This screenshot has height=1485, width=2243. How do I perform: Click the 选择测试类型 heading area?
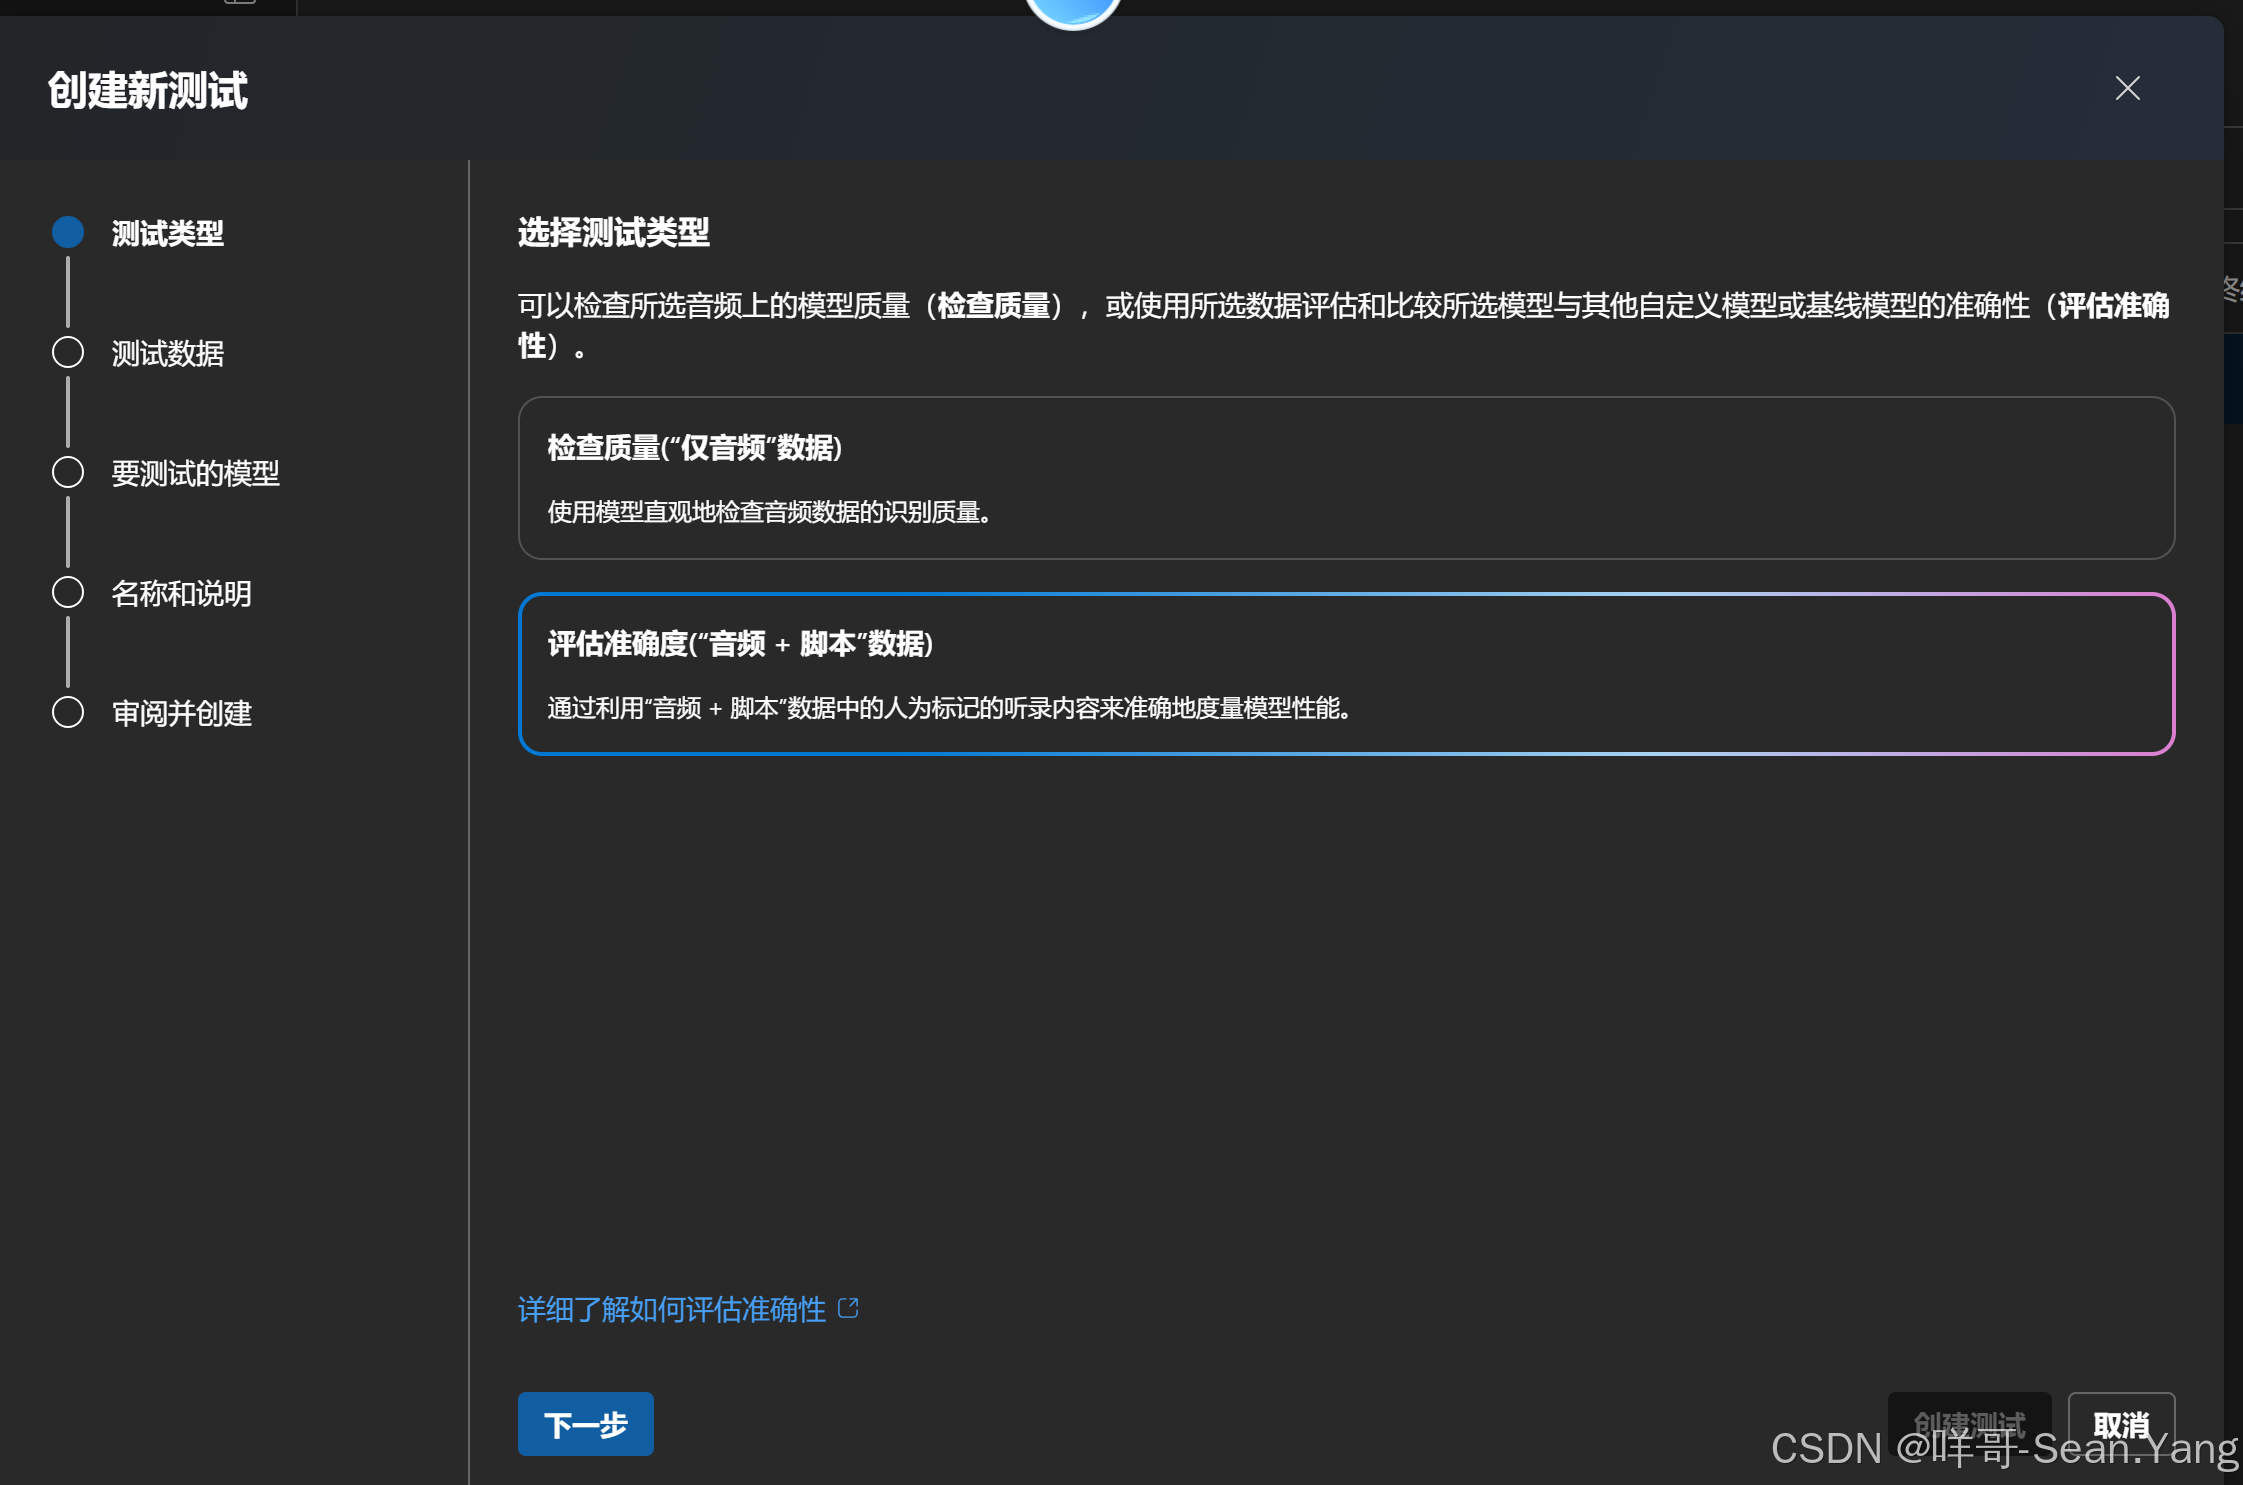point(612,233)
